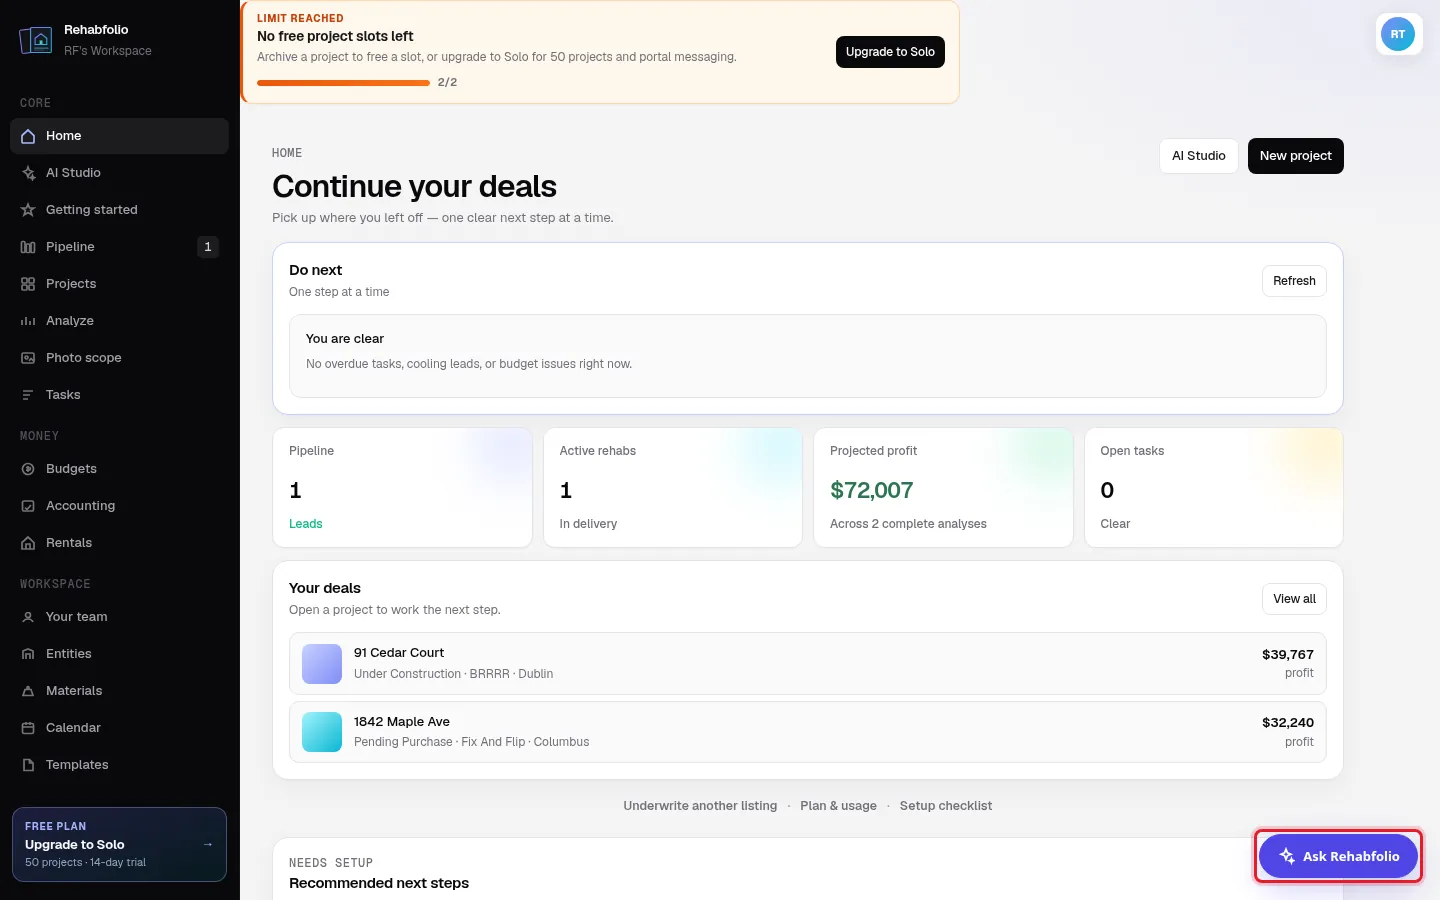The image size is (1440, 900).
Task: Open Calendar page from sidebar
Action: [119, 728]
